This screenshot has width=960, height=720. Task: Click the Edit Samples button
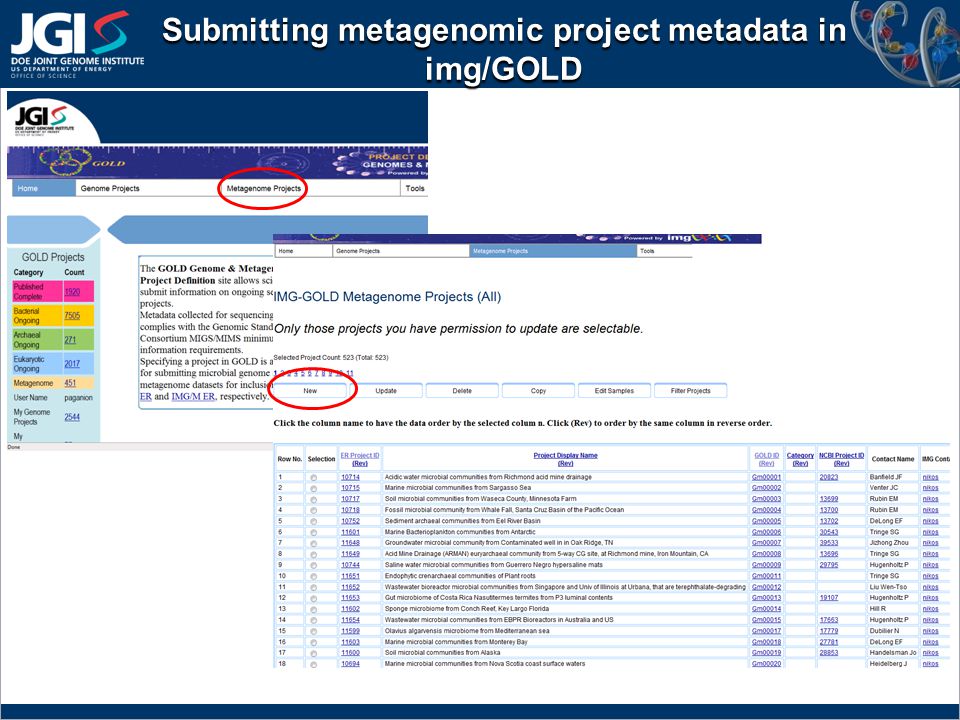(614, 391)
